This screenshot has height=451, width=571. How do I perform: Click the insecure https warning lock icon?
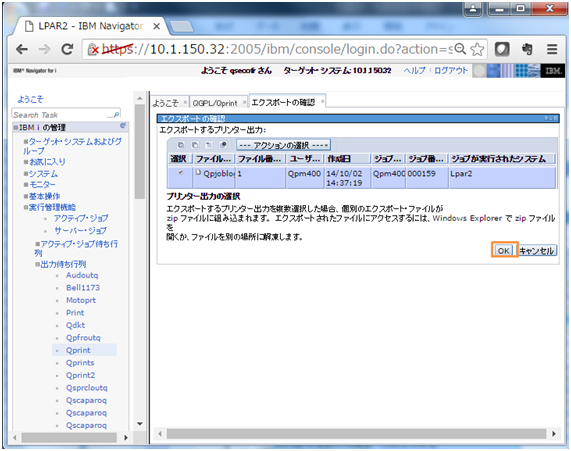point(94,49)
